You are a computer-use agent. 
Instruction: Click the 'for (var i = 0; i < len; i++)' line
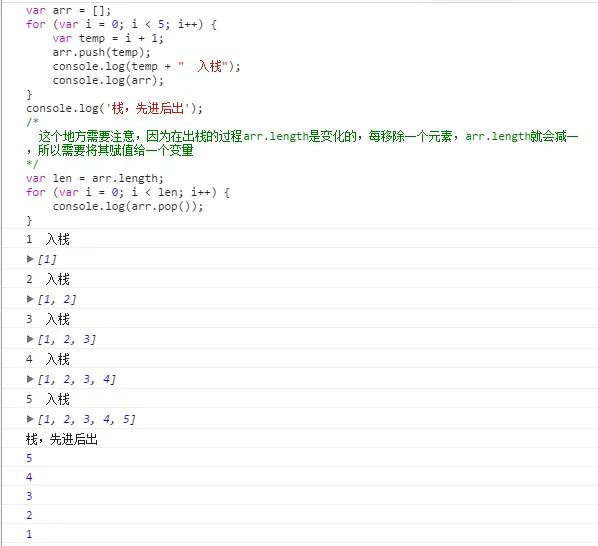128,192
